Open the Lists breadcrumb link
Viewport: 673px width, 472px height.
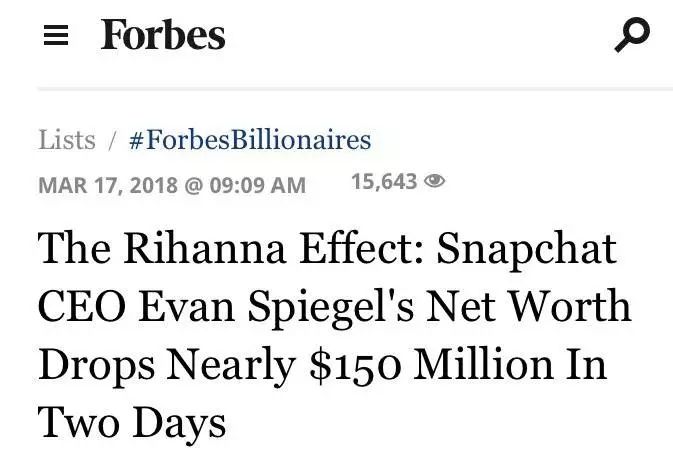pos(67,140)
